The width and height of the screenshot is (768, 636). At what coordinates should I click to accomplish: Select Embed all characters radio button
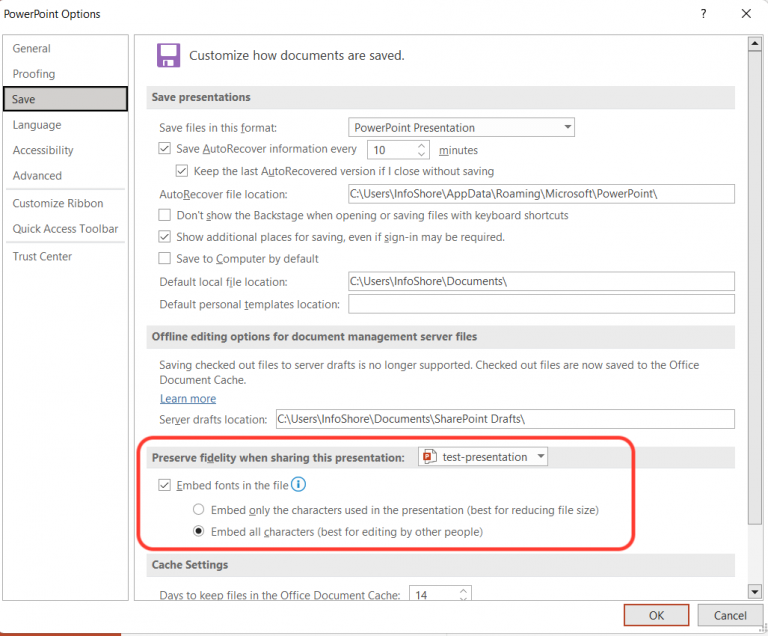[198, 532]
